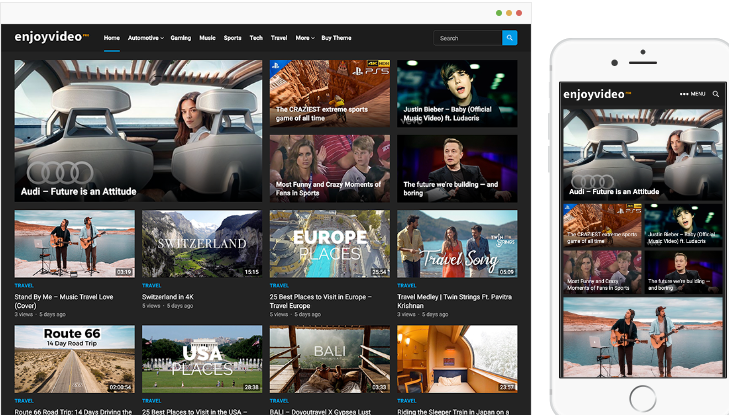Click Route 66 Road Trip title text

(73, 412)
